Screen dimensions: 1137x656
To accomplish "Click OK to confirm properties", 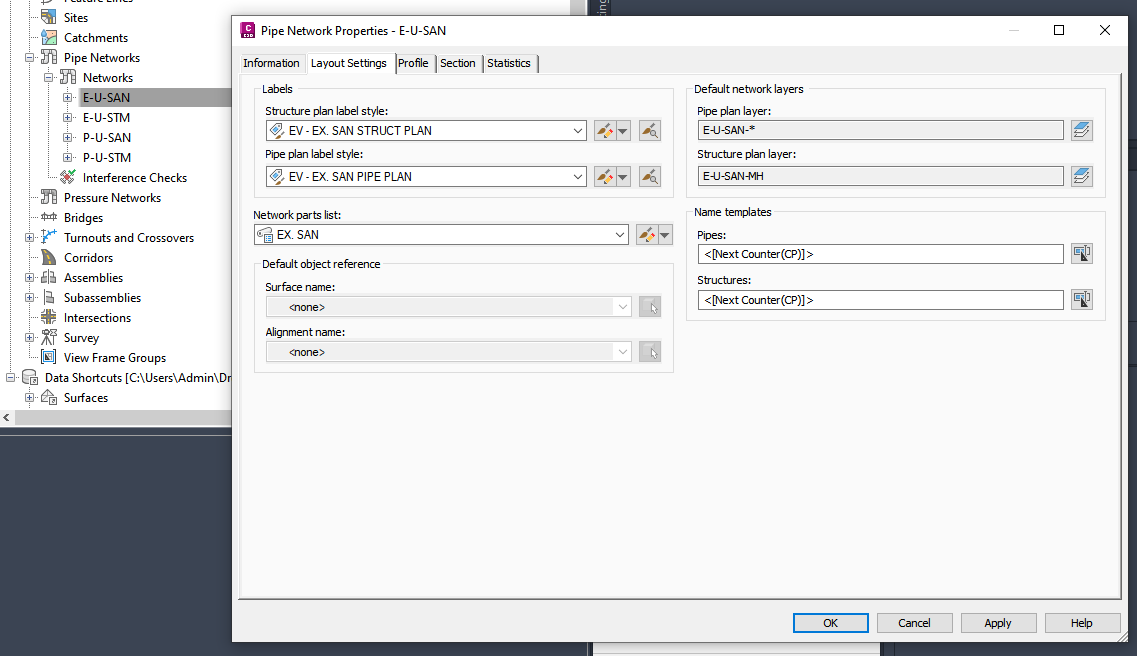I will click(x=830, y=623).
